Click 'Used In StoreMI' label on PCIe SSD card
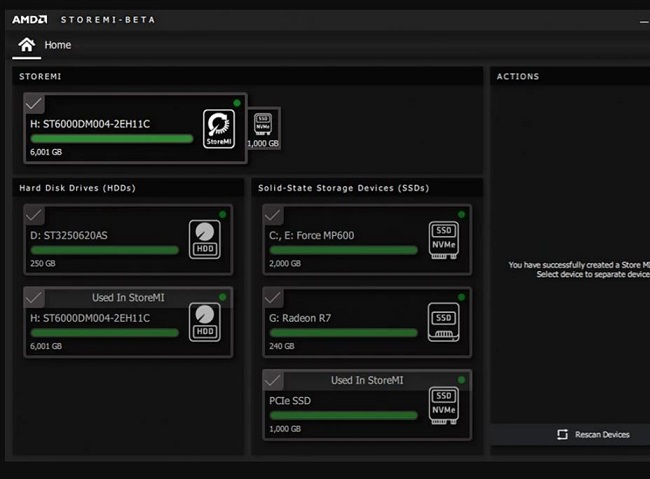The width and height of the screenshot is (650, 479). (x=367, y=380)
